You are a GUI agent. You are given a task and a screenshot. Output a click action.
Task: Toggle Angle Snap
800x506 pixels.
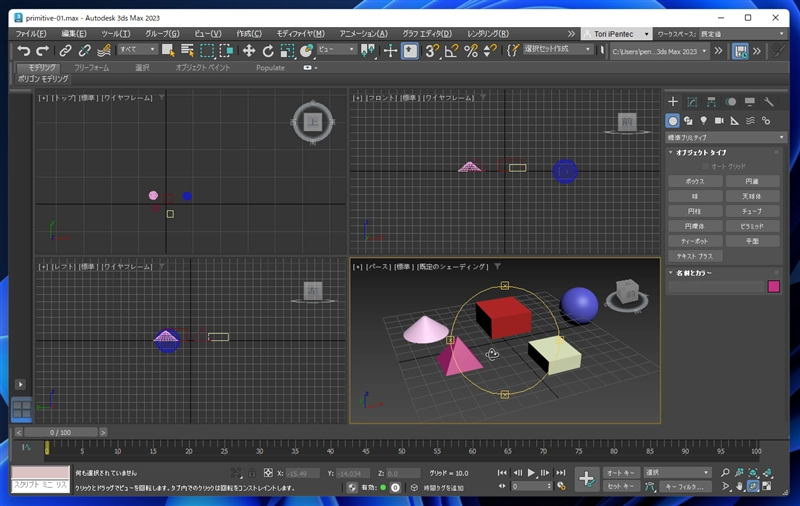click(452, 50)
